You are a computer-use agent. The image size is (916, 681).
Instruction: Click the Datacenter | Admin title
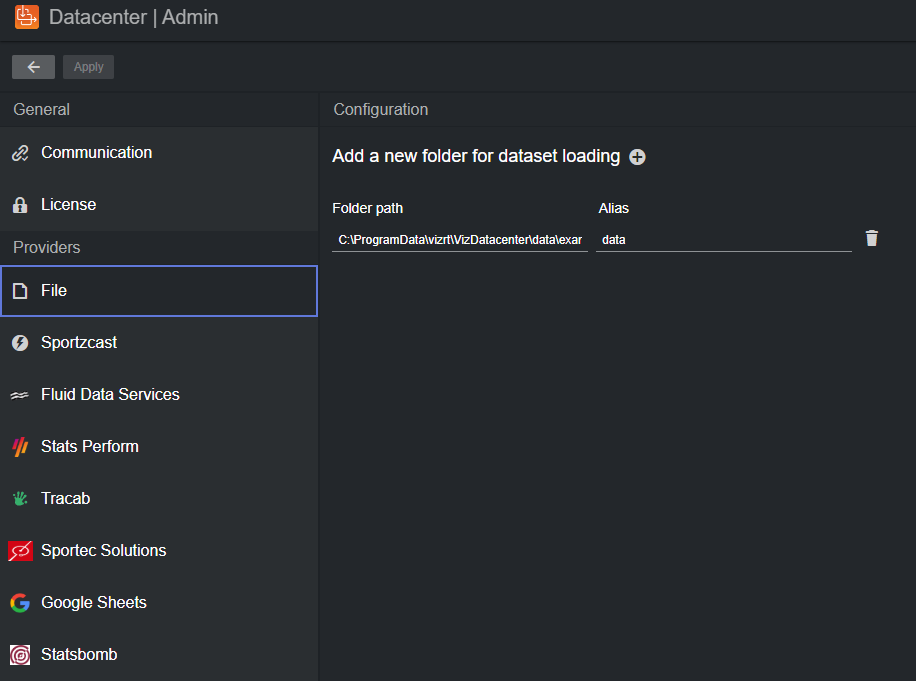point(134,18)
